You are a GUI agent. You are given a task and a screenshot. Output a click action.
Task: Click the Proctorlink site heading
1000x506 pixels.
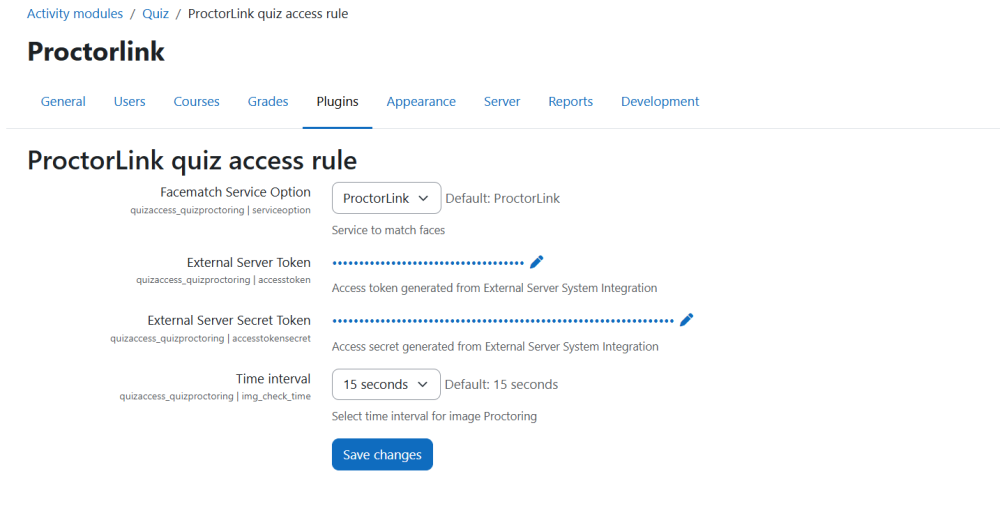(x=96, y=52)
